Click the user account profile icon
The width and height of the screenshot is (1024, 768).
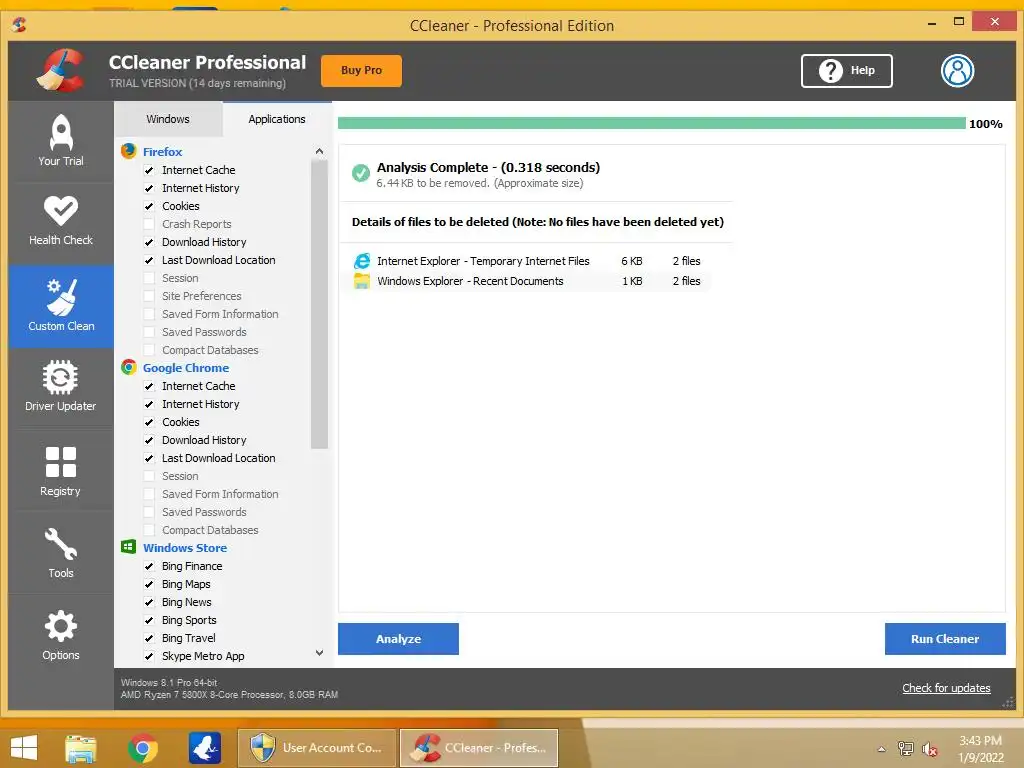957,71
